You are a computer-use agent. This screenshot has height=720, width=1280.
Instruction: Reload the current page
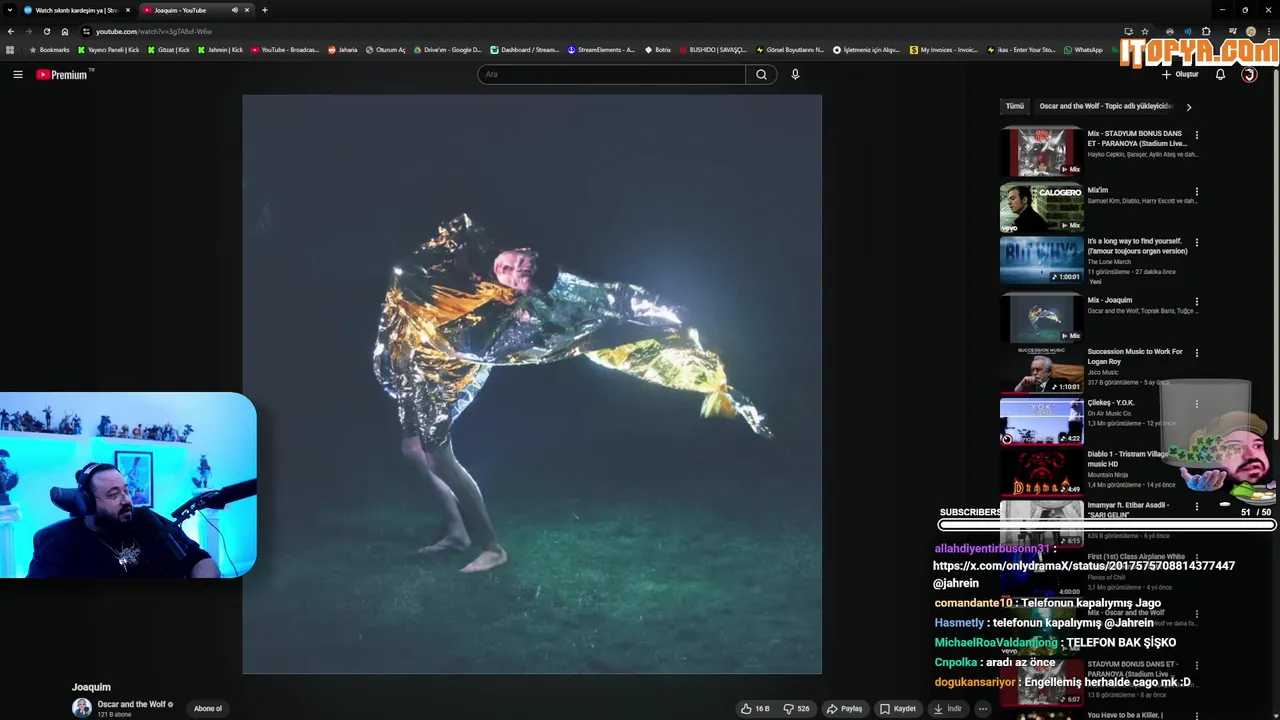click(x=46, y=31)
